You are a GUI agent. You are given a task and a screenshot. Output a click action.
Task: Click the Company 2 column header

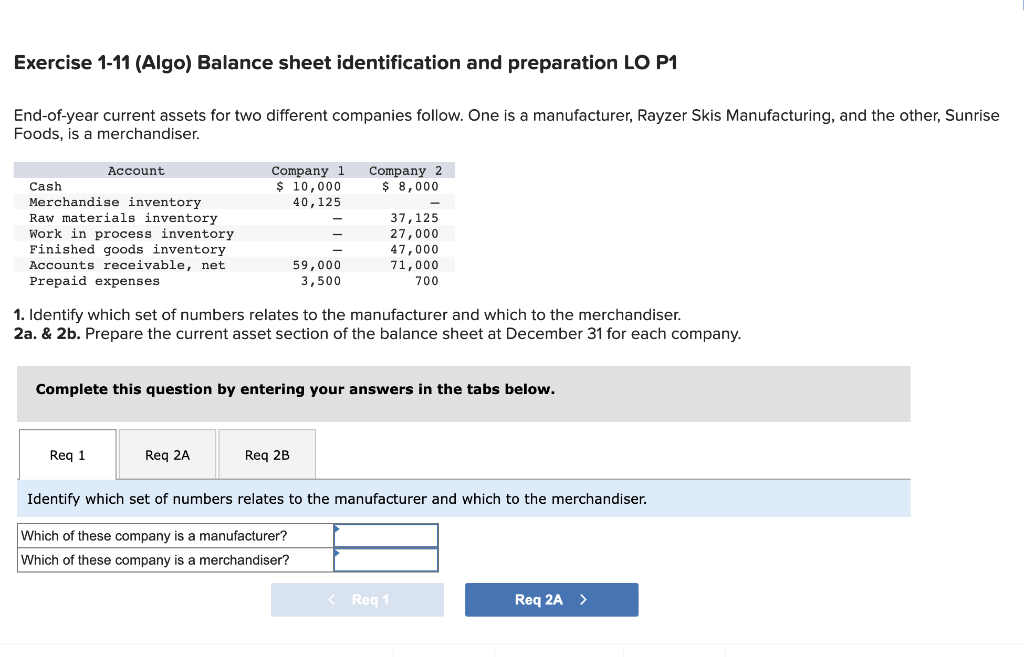(x=404, y=170)
